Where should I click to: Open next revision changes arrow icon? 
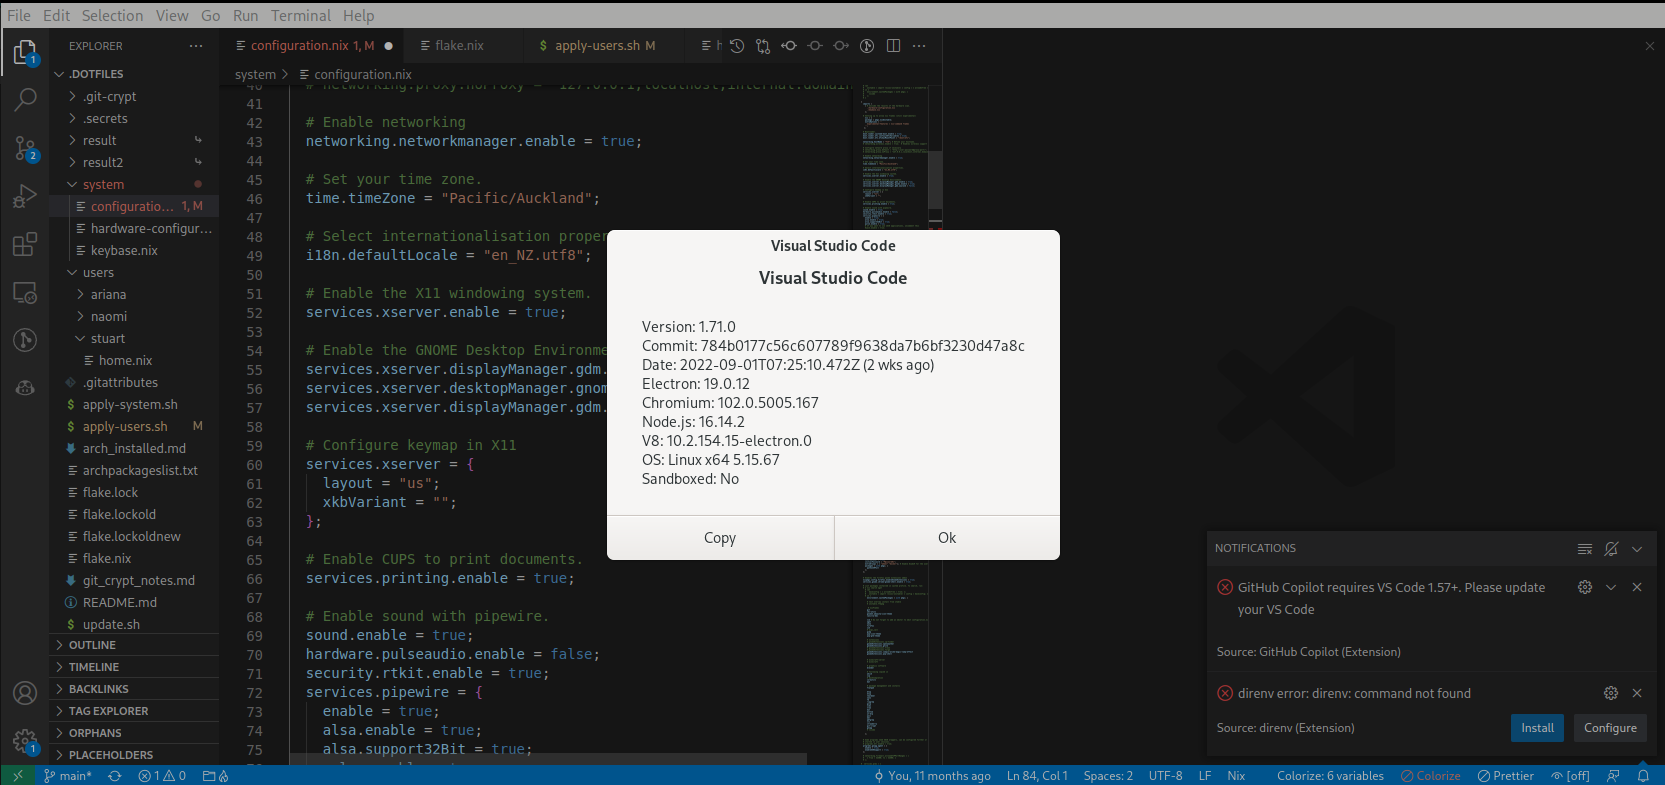[x=841, y=46]
